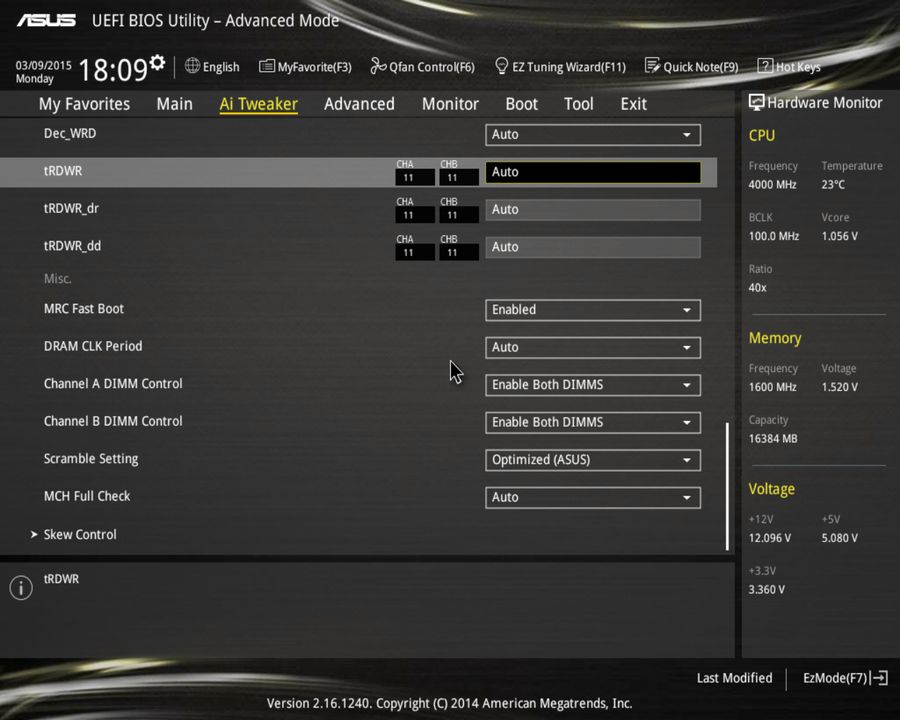Expand the Skew Control submenu
The height and width of the screenshot is (720, 900).
click(79, 534)
